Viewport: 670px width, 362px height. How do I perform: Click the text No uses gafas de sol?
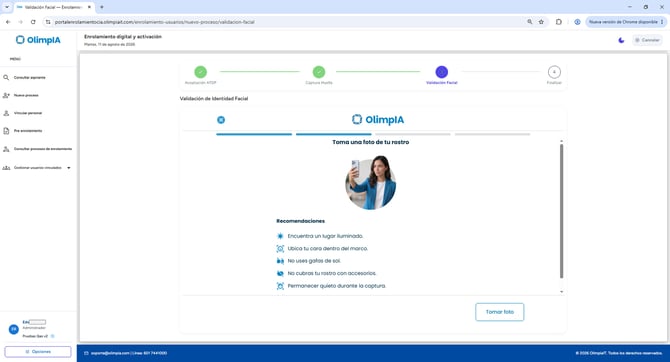click(x=314, y=261)
